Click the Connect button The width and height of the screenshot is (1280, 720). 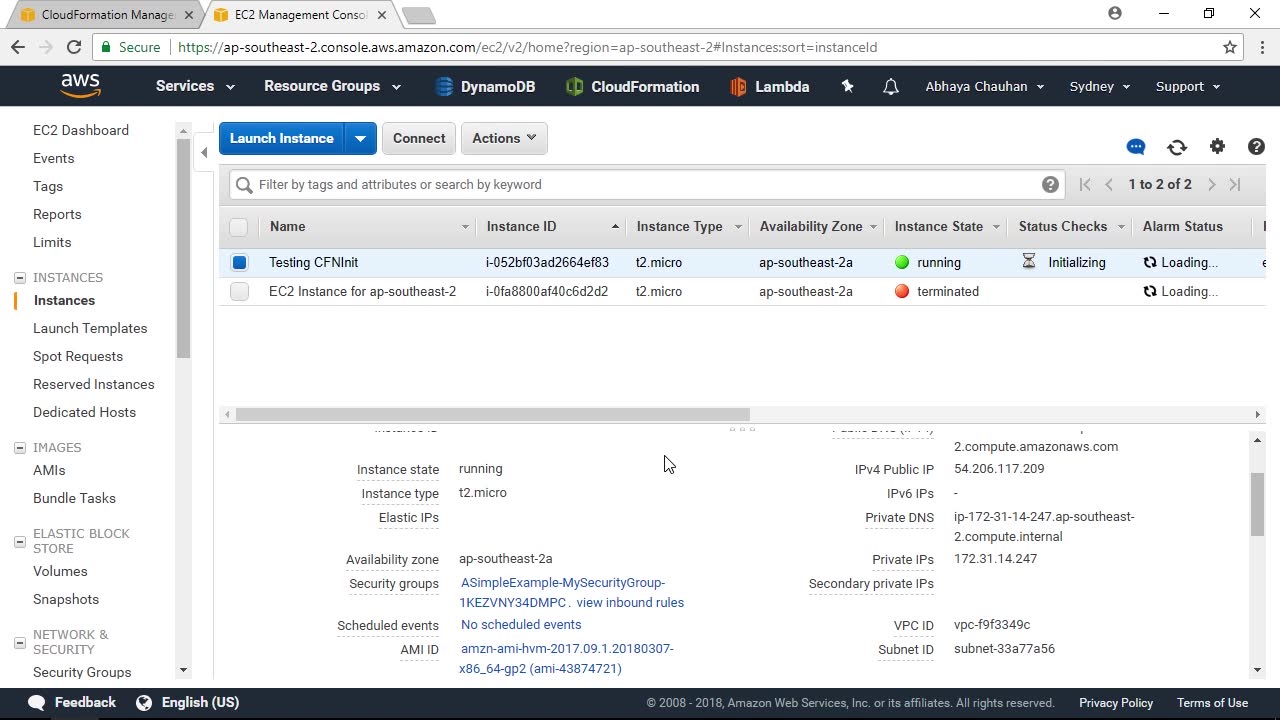tap(419, 138)
